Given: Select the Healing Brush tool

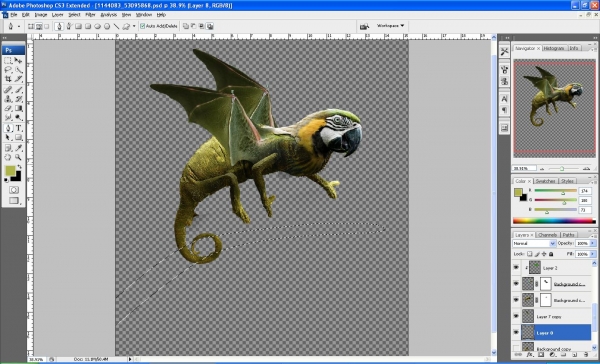Looking at the screenshot, I should pyautogui.click(x=8, y=90).
